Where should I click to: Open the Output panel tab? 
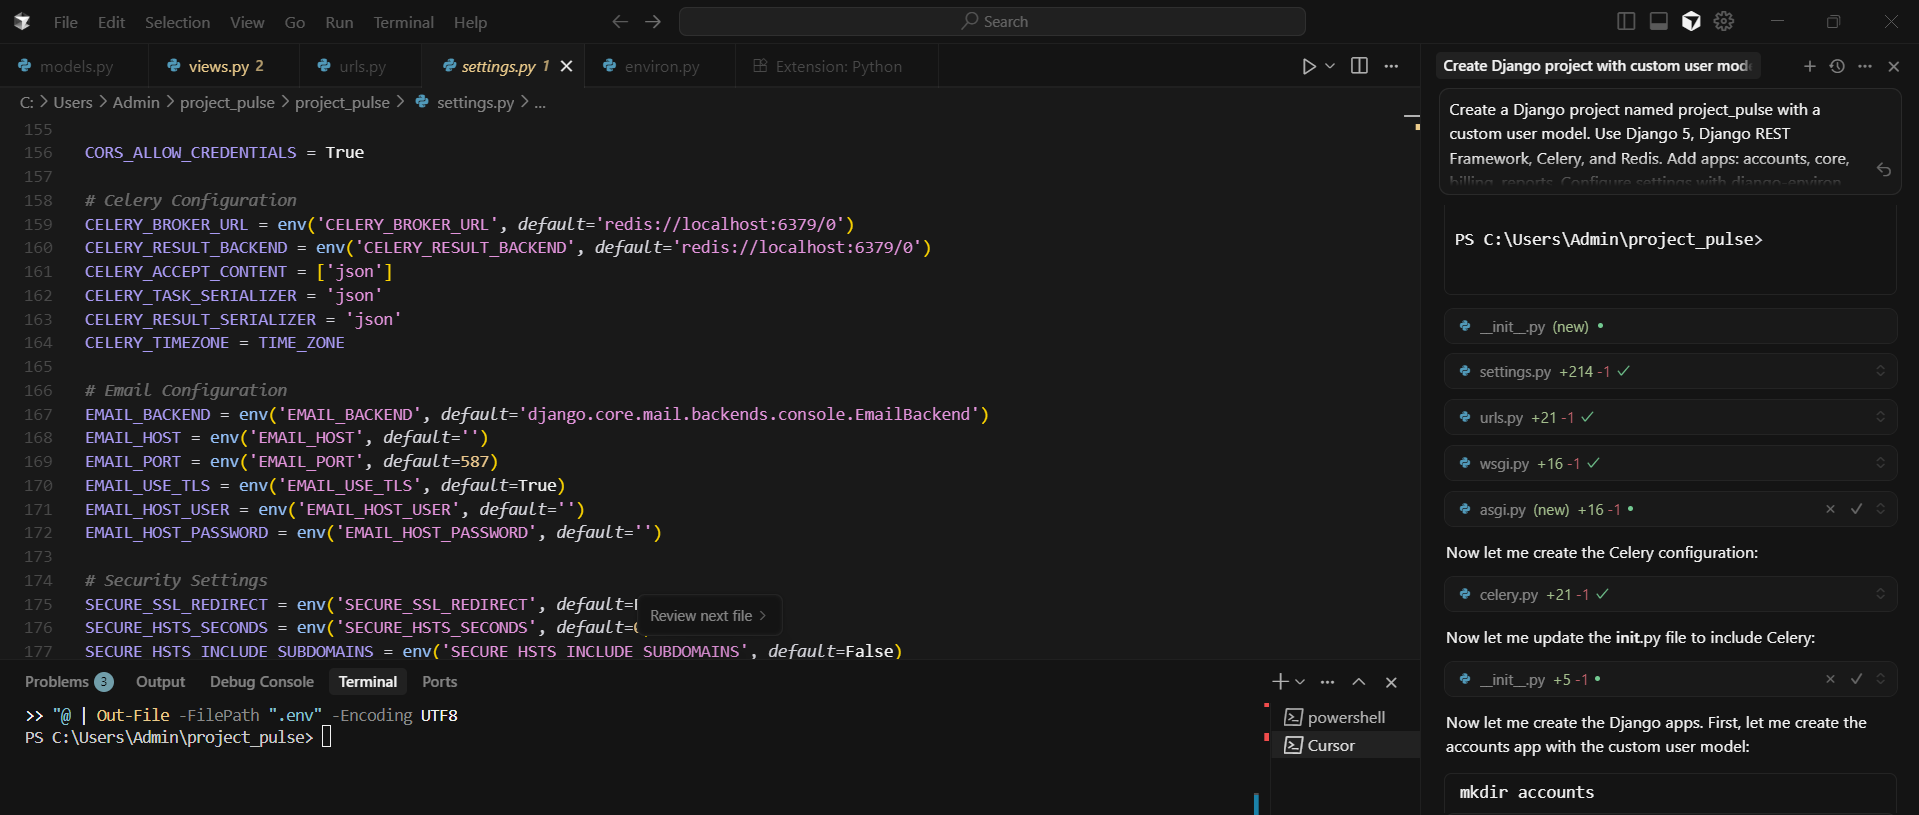point(161,682)
